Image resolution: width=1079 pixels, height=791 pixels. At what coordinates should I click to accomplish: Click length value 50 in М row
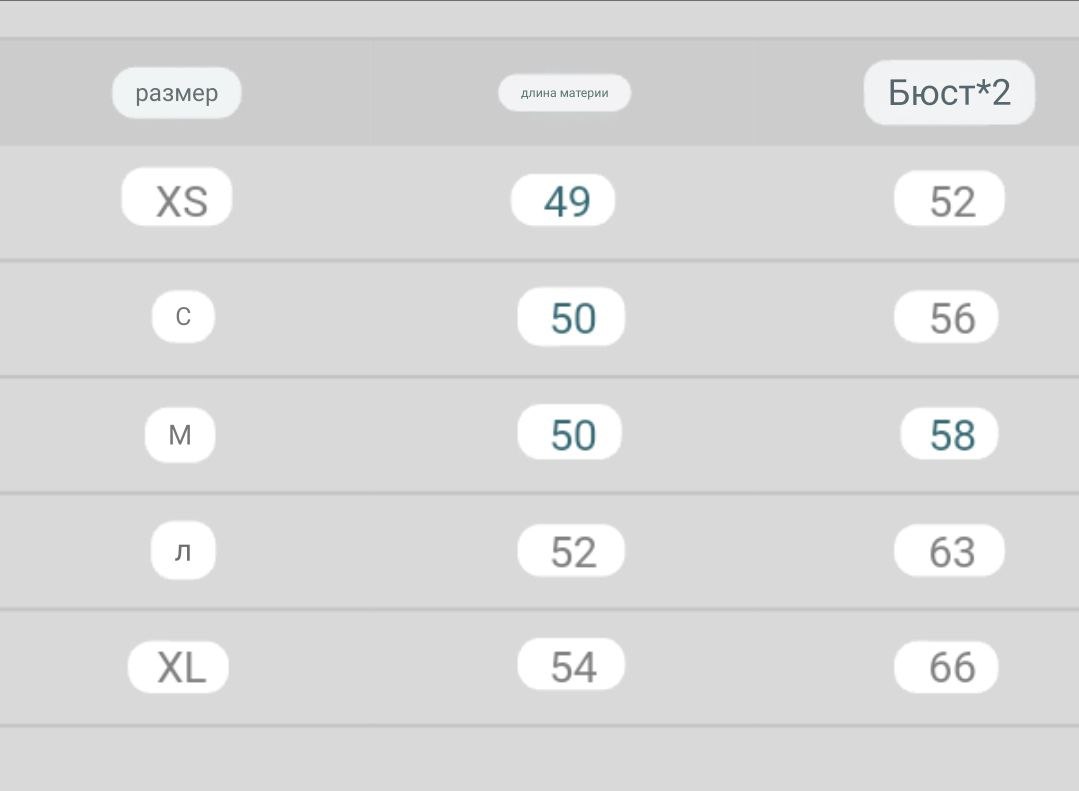point(570,432)
